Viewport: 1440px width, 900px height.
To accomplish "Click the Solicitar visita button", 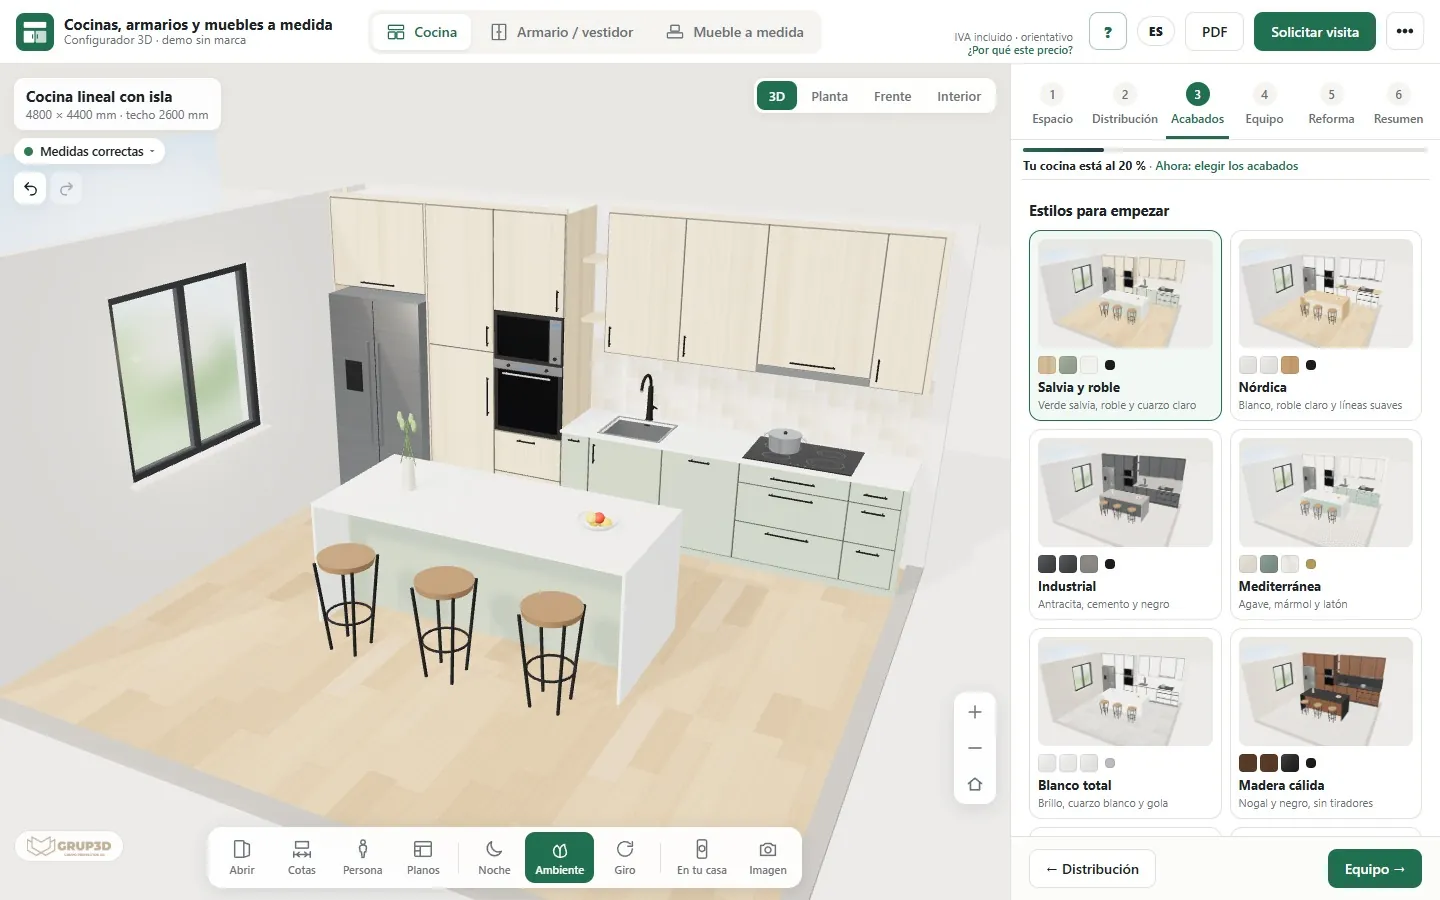I will coord(1315,32).
